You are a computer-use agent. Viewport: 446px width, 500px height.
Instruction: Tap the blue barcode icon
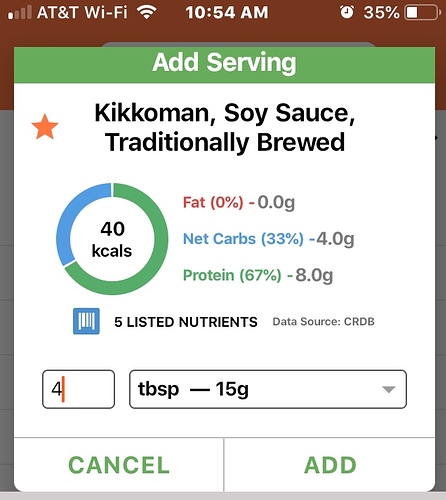click(x=86, y=321)
